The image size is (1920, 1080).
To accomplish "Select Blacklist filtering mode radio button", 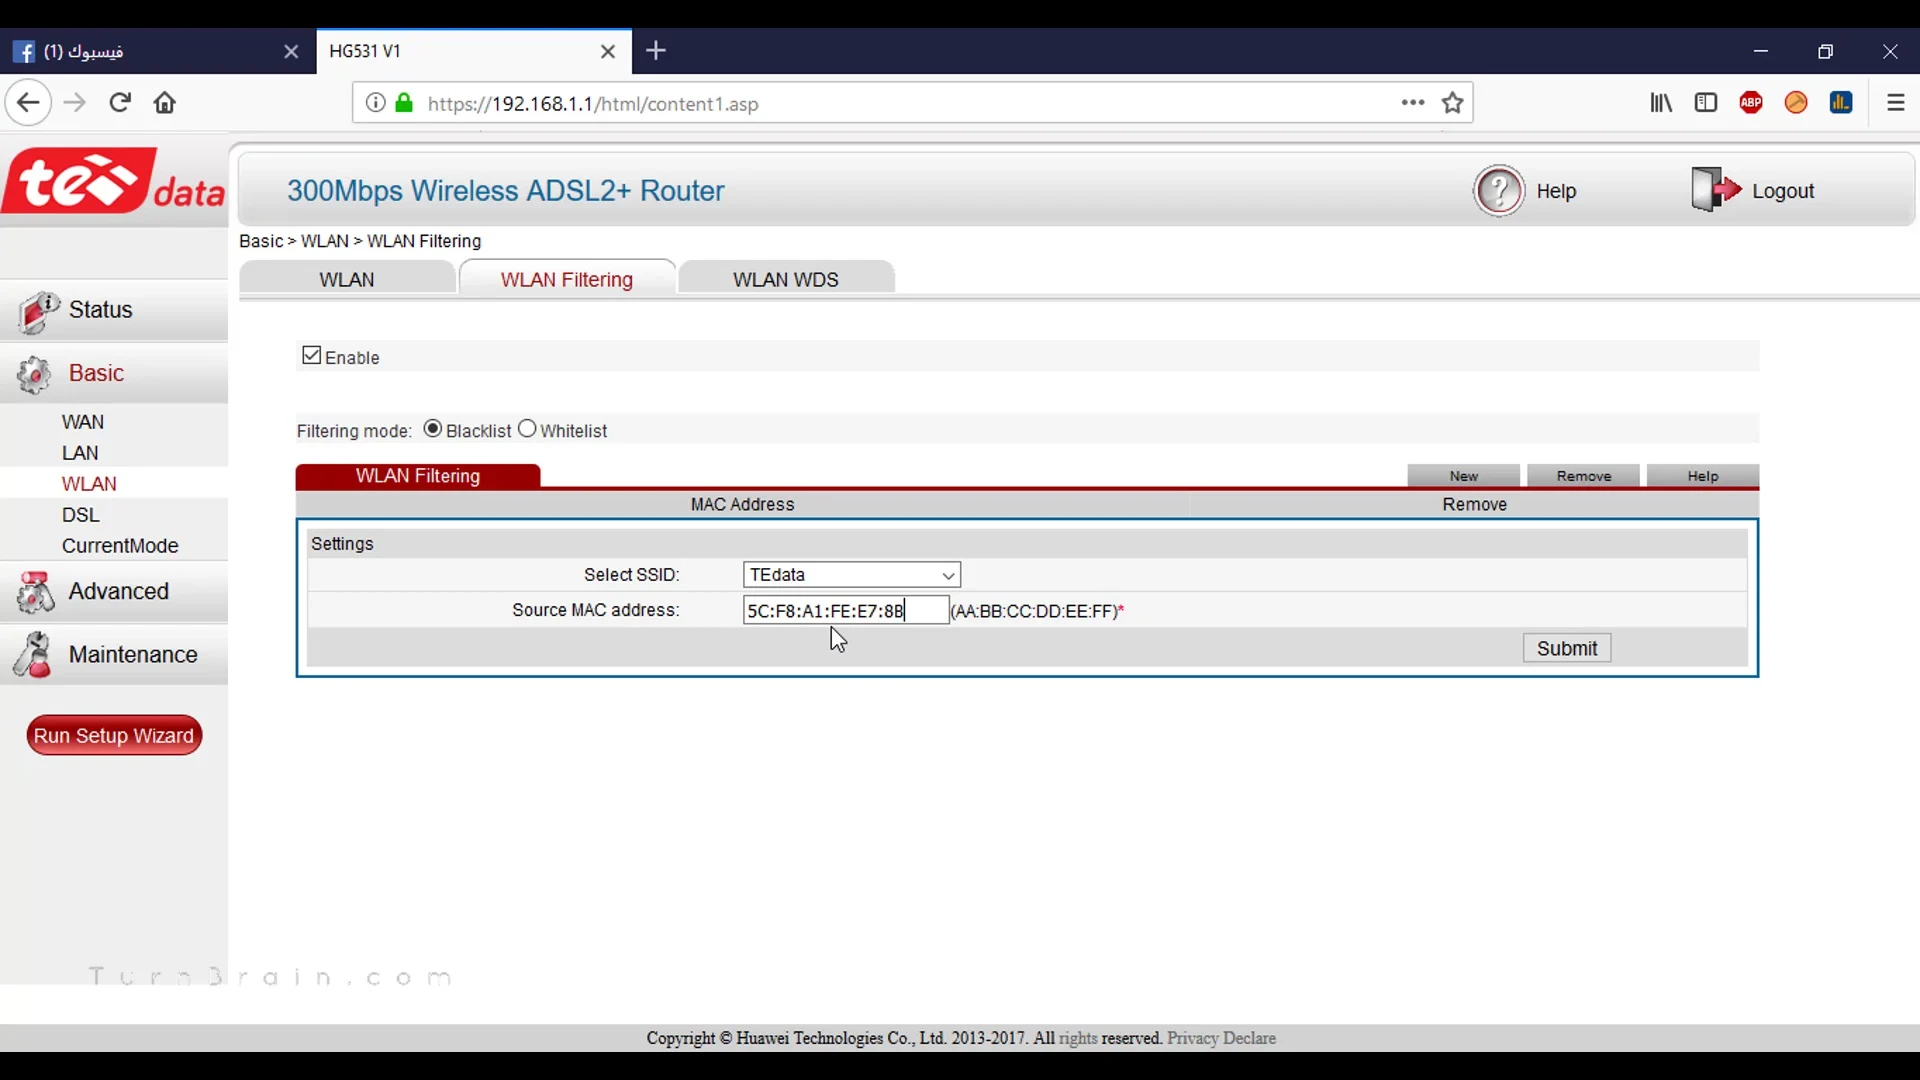I will (x=433, y=429).
